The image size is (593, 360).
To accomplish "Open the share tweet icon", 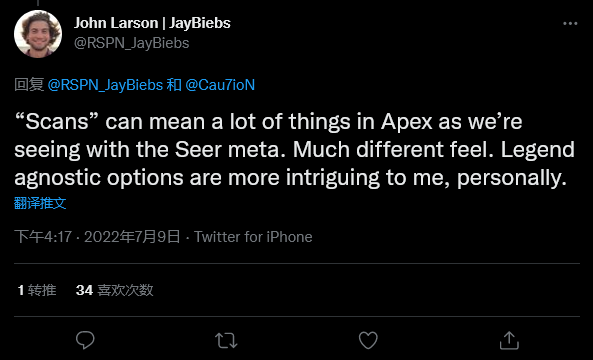I will (x=509, y=340).
